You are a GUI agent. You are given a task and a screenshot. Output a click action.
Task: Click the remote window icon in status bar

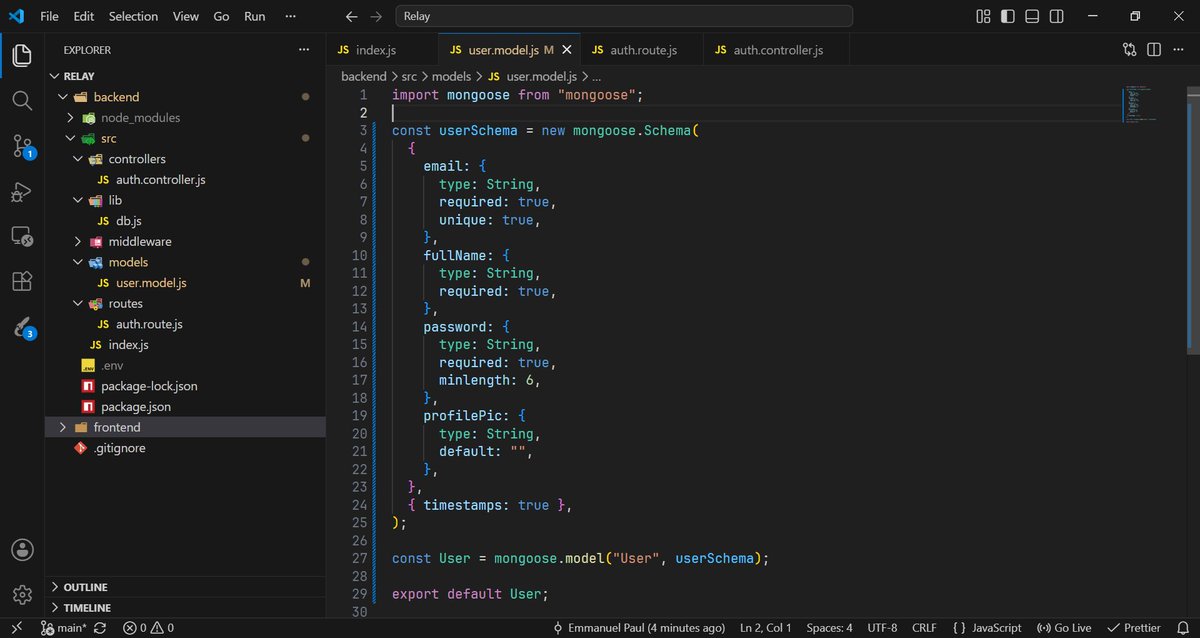pyautogui.click(x=17, y=628)
